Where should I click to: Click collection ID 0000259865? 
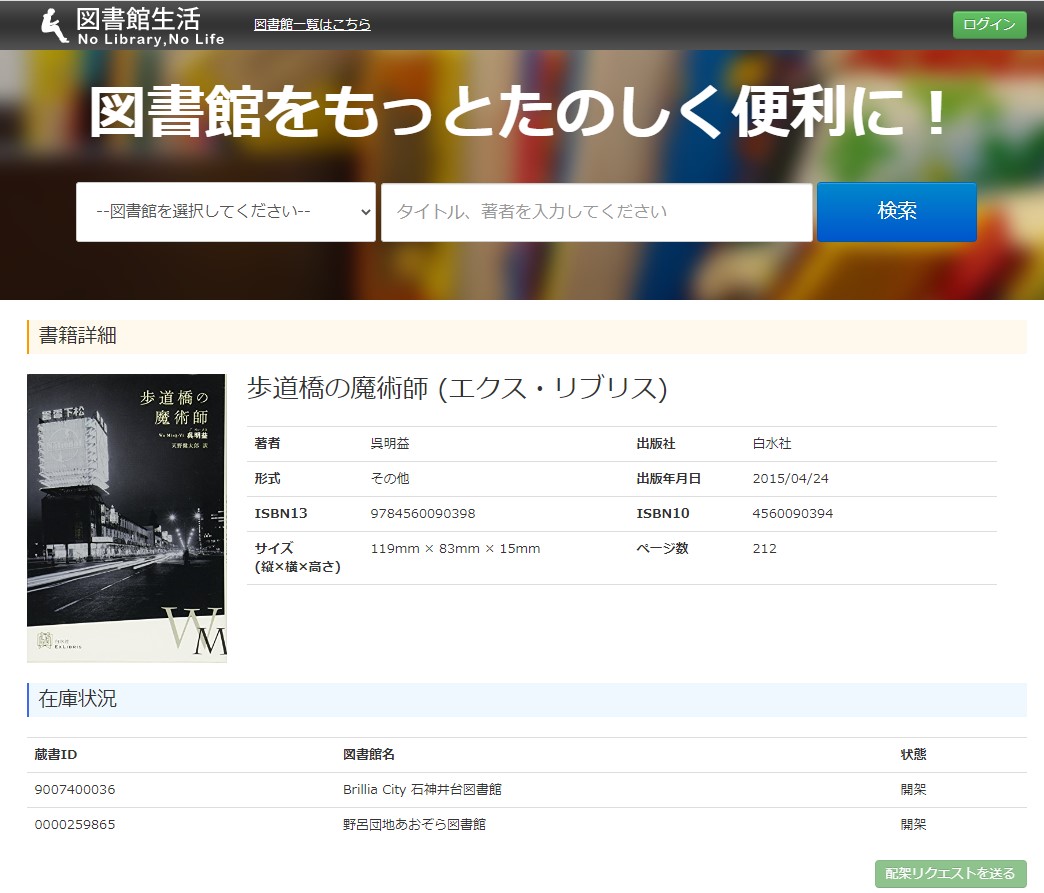pos(75,825)
